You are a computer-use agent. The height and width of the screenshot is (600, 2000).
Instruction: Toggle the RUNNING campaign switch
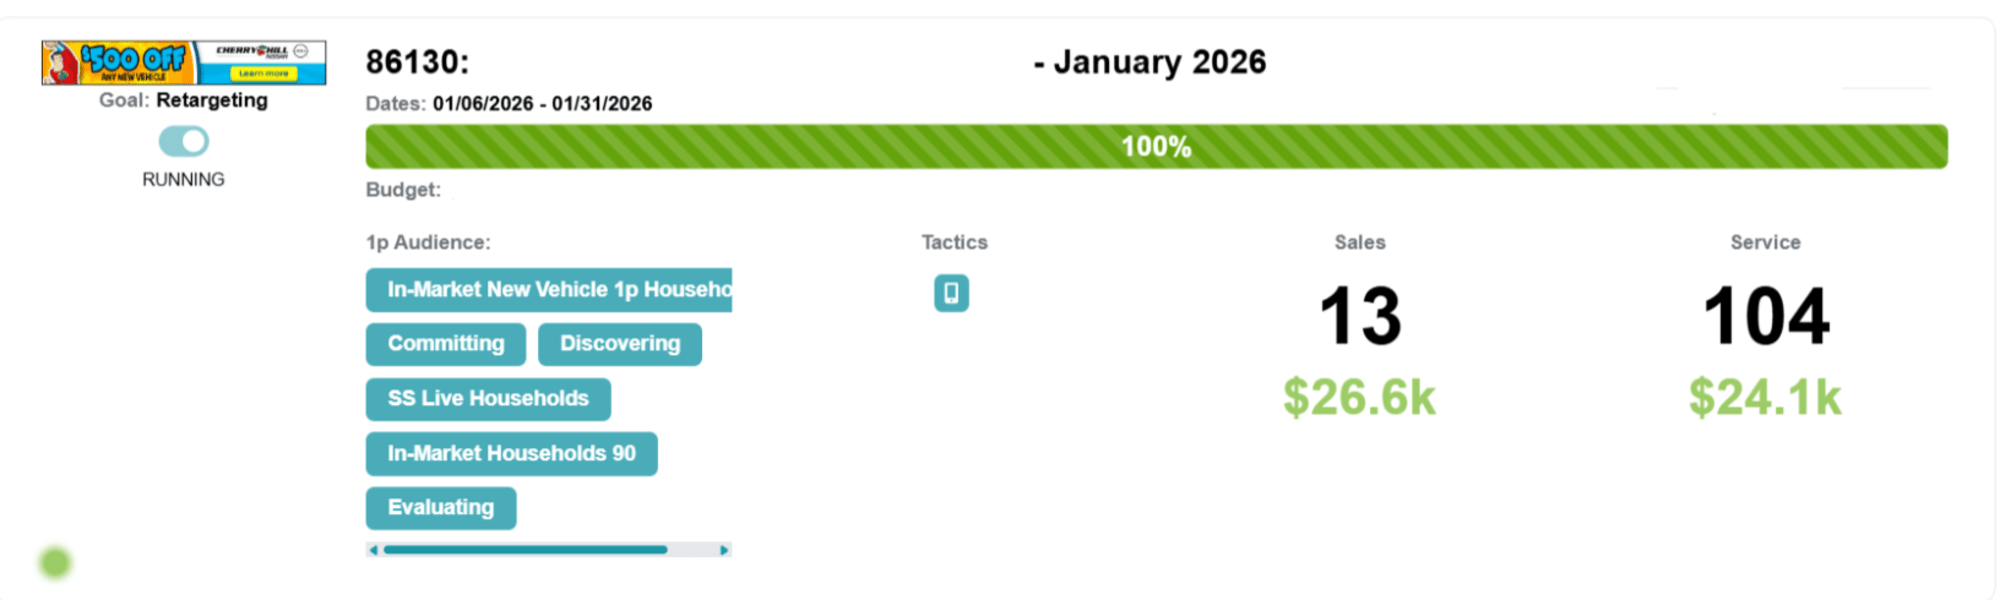pyautogui.click(x=184, y=141)
